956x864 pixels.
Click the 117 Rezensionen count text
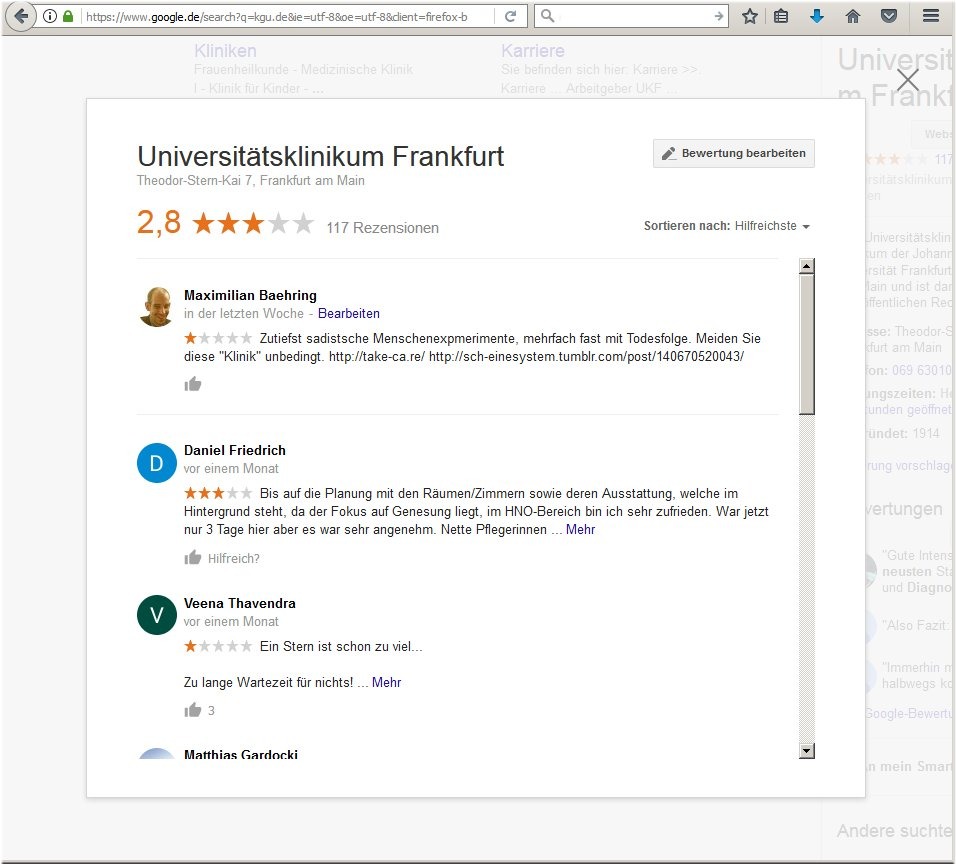382,227
